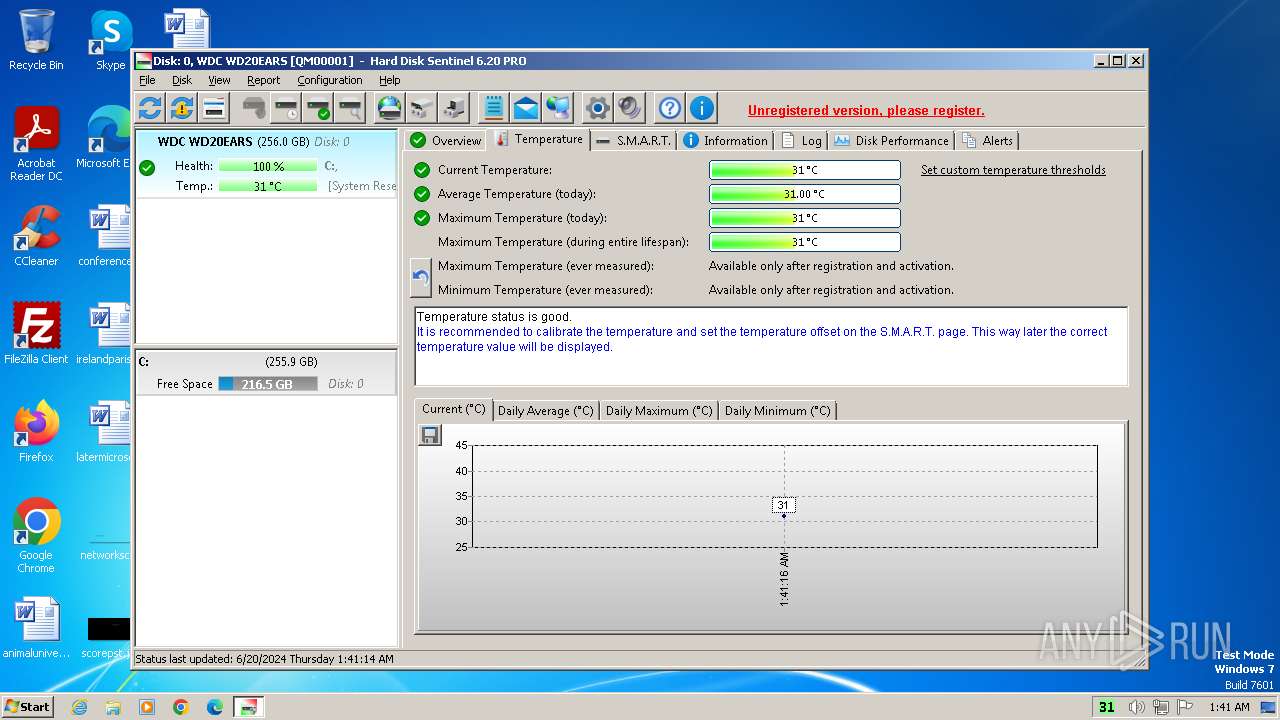Image resolution: width=1280 pixels, height=720 pixels.
Task: Open the Disk menu
Action: click(x=182, y=80)
